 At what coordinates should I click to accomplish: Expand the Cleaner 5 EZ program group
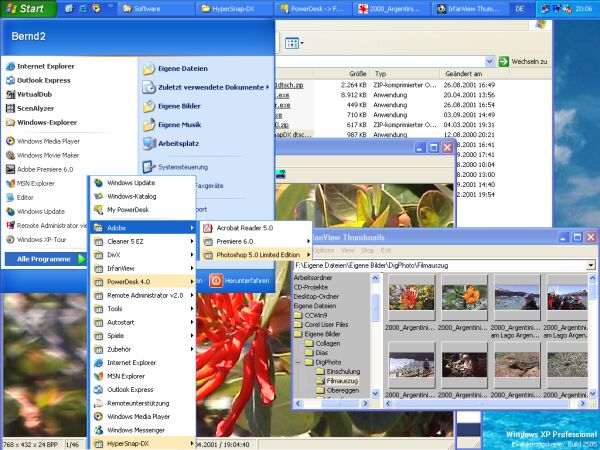point(143,241)
